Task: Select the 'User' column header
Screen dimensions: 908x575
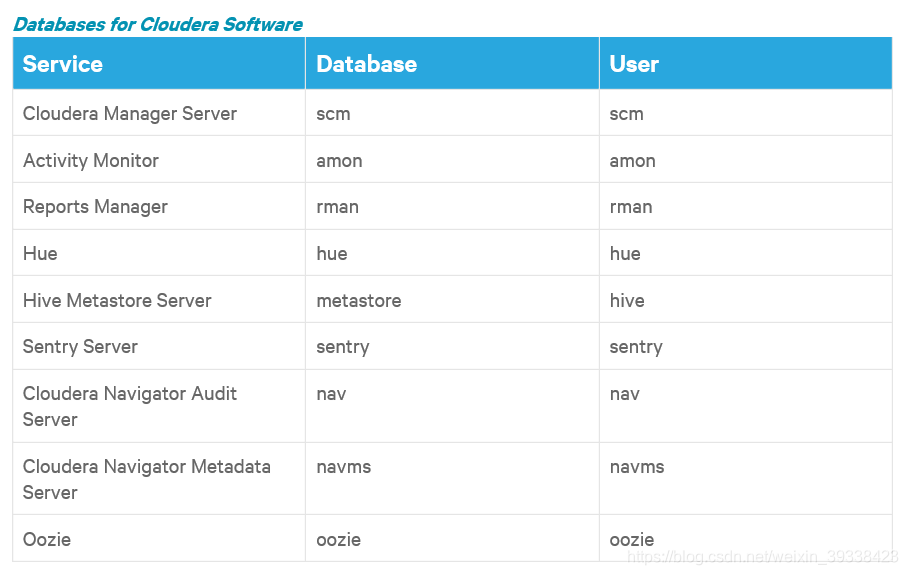Action: tap(746, 64)
